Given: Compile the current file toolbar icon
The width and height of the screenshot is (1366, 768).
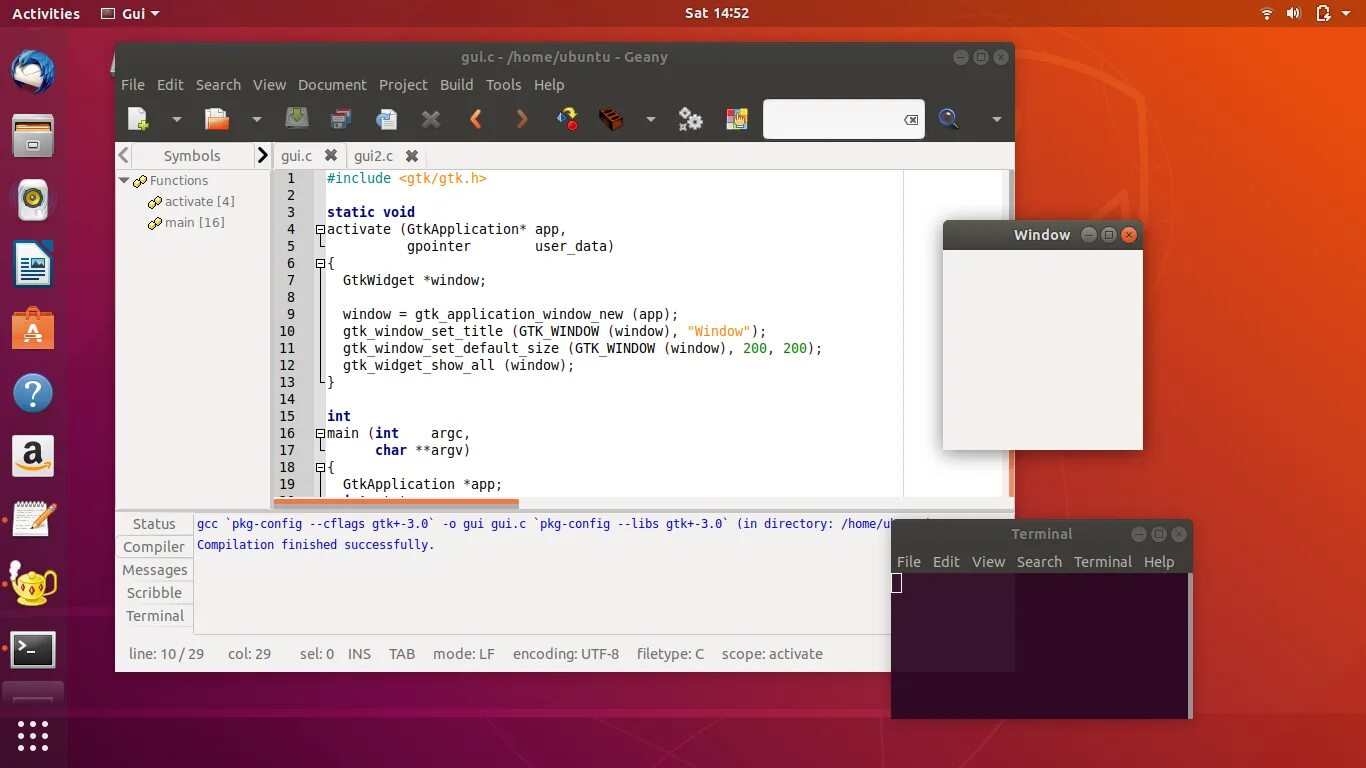Looking at the screenshot, I should click(567, 119).
